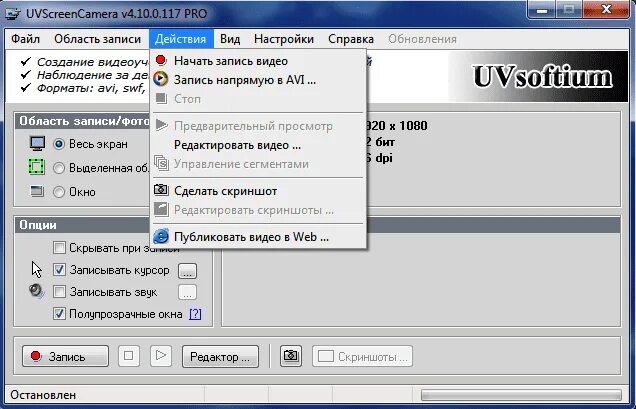
Task: Open the Вид menu
Action: [x=230, y=39]
